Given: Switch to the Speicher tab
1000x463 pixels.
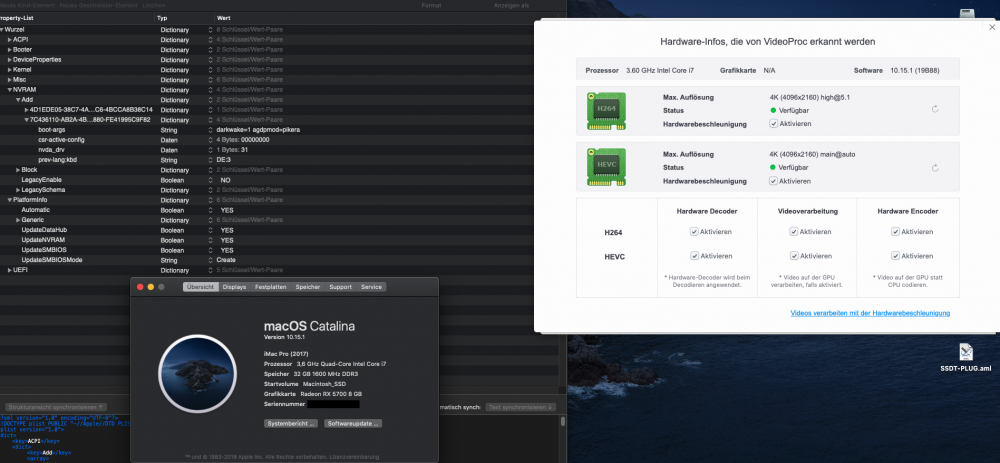Looking at the screenshot, I should [307, 287].
